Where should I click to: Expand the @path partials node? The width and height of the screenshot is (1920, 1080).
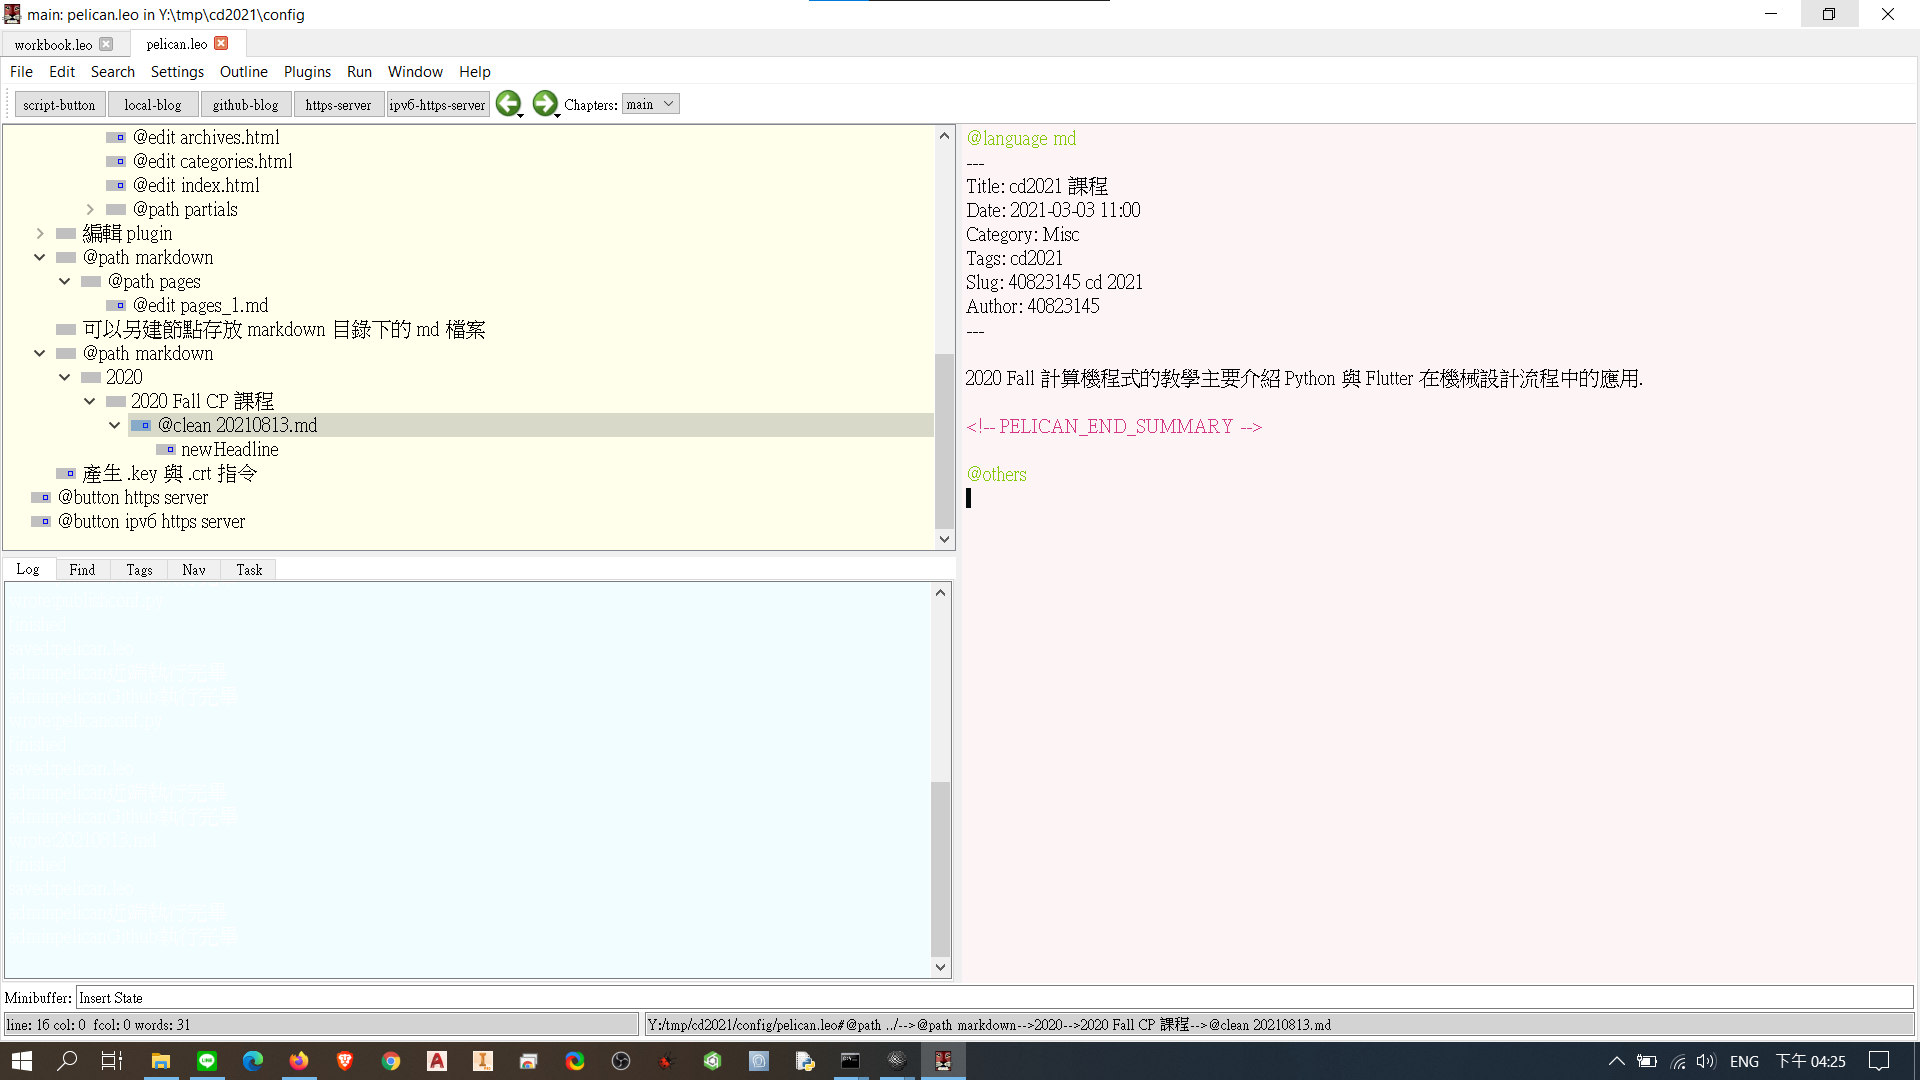pyautogui.click(x=90, y=210)
